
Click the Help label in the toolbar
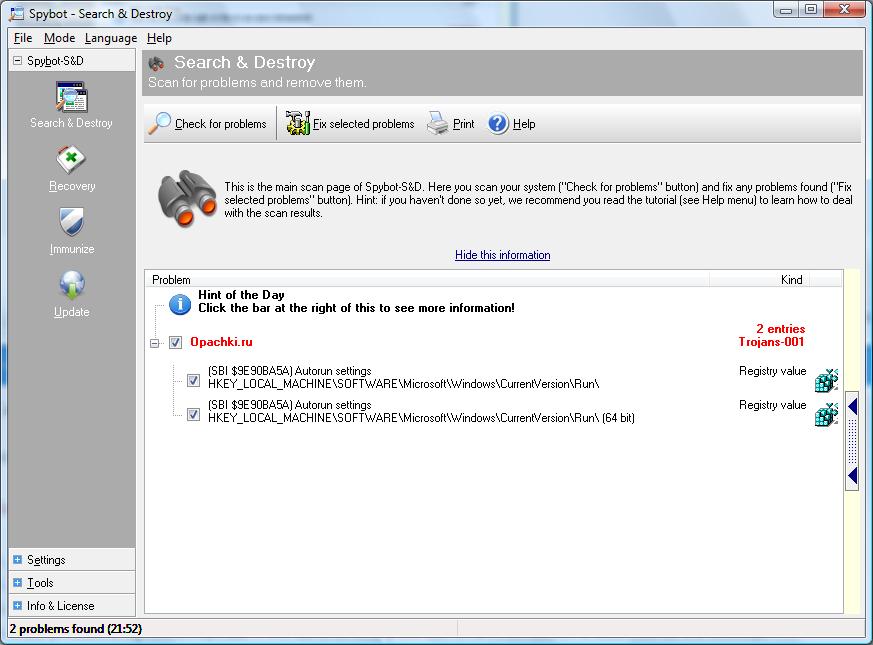pyautogui.click(x=524, y=124)
